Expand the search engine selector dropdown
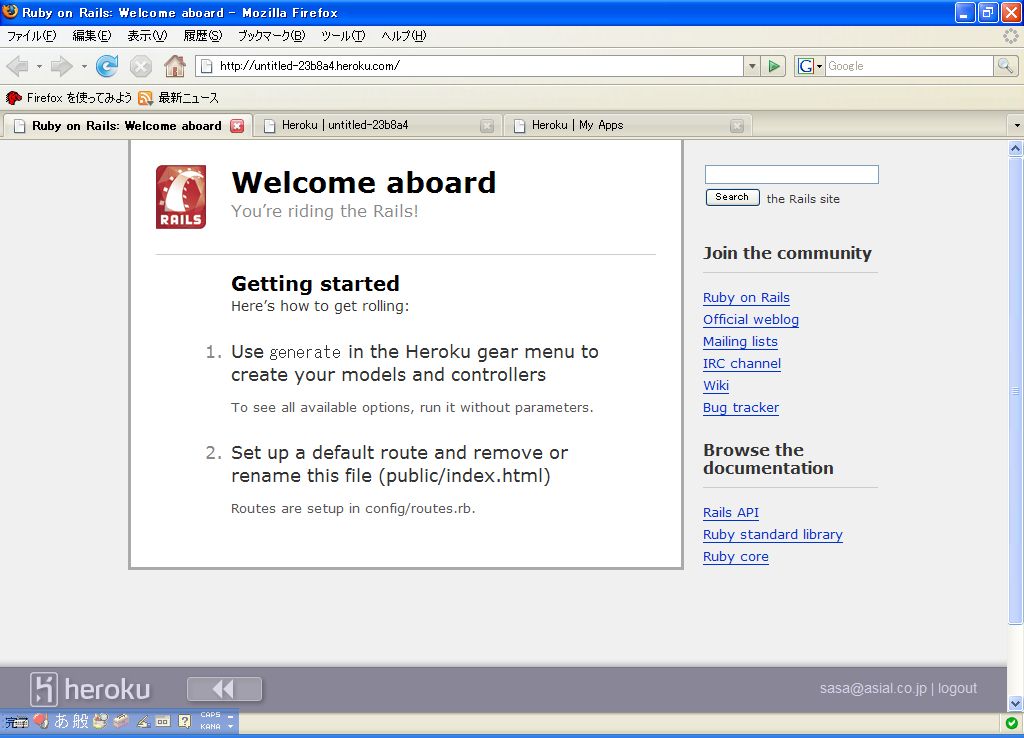Image resolution: width=1024 pixels, height=738 pixels. (810, 66)
